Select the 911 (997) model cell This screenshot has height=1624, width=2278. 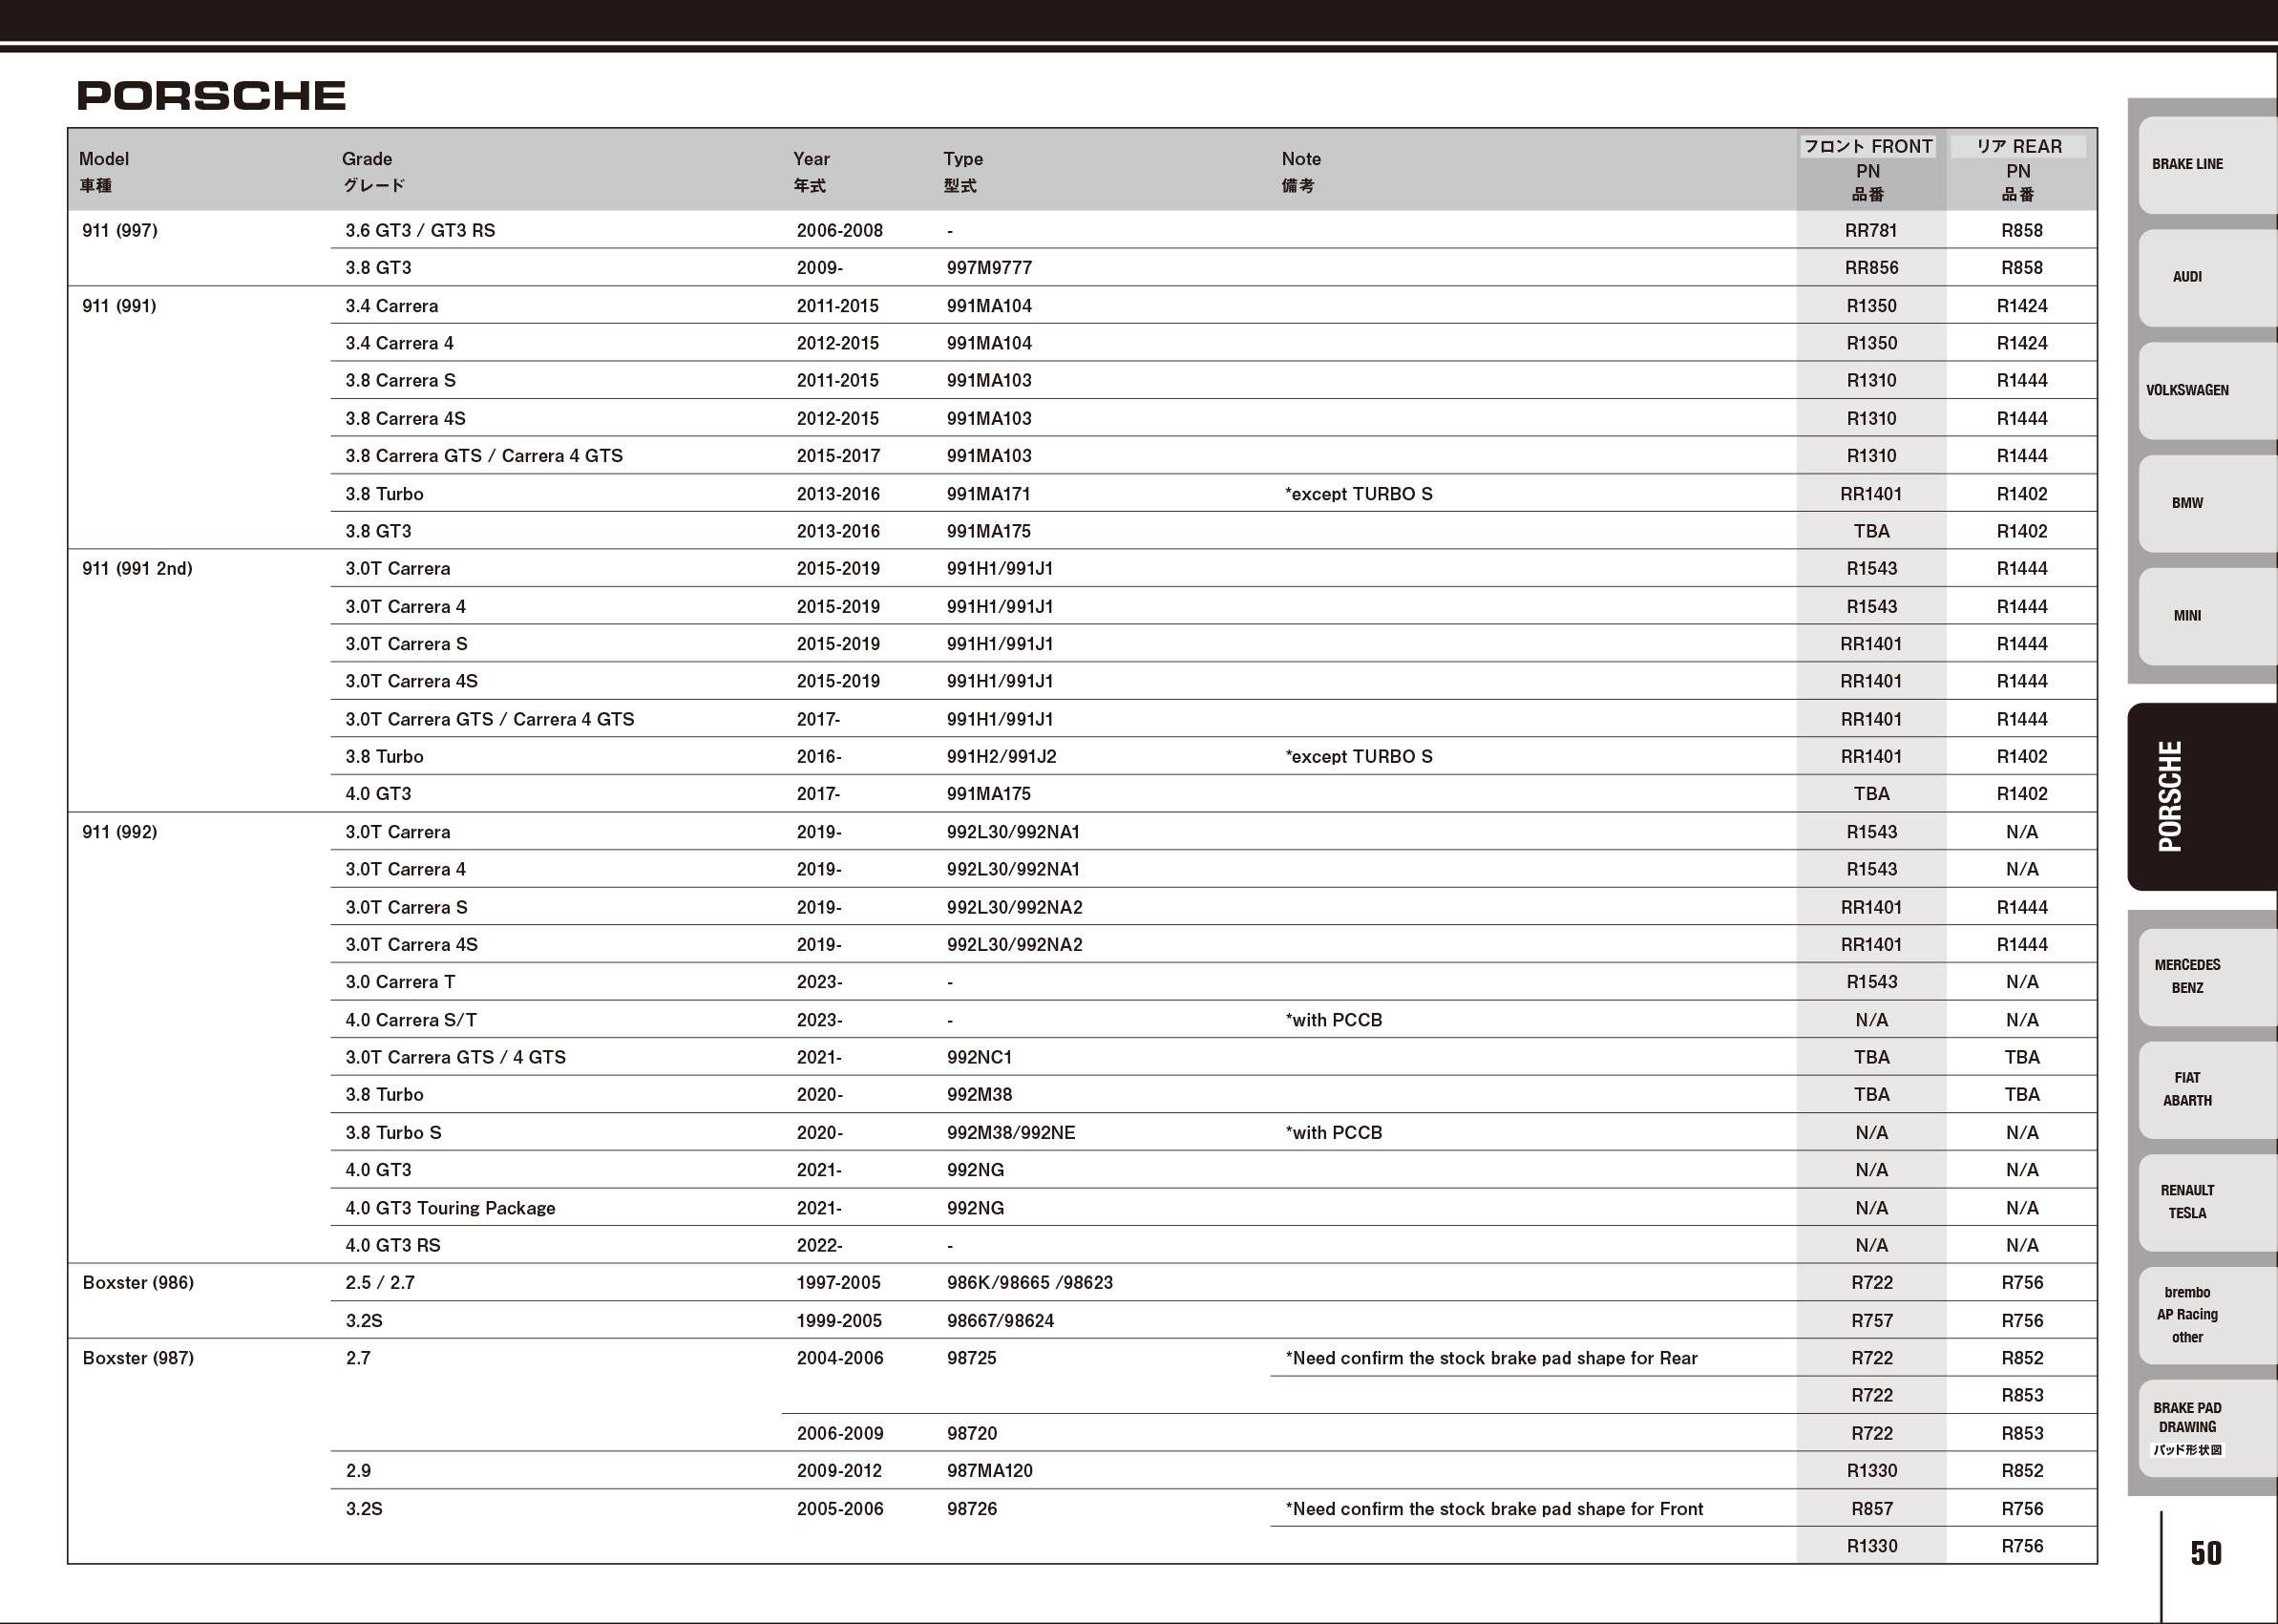point(120,231)
